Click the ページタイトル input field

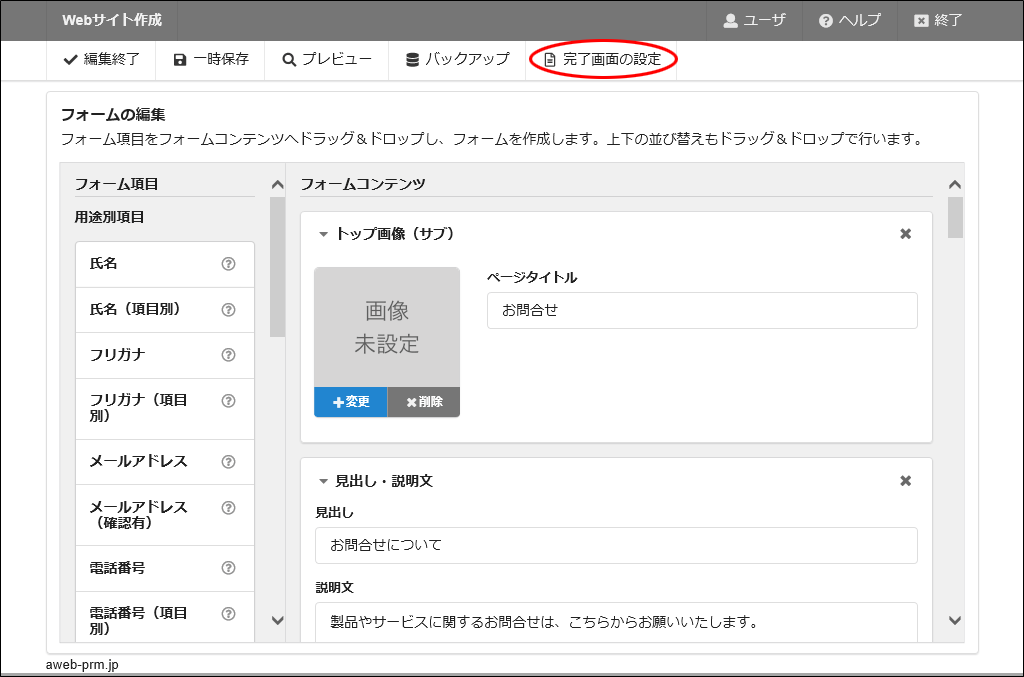click(x=702, y=310)
